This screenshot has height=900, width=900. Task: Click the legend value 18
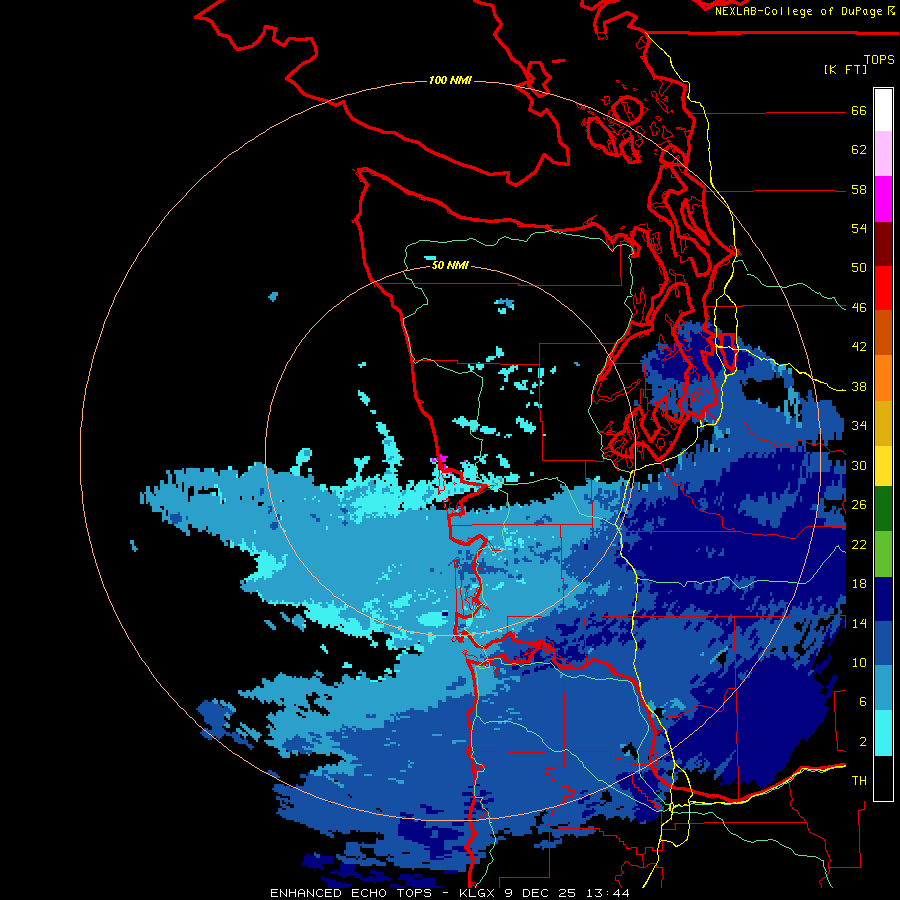pyautogui.click(x=859, y=584)
